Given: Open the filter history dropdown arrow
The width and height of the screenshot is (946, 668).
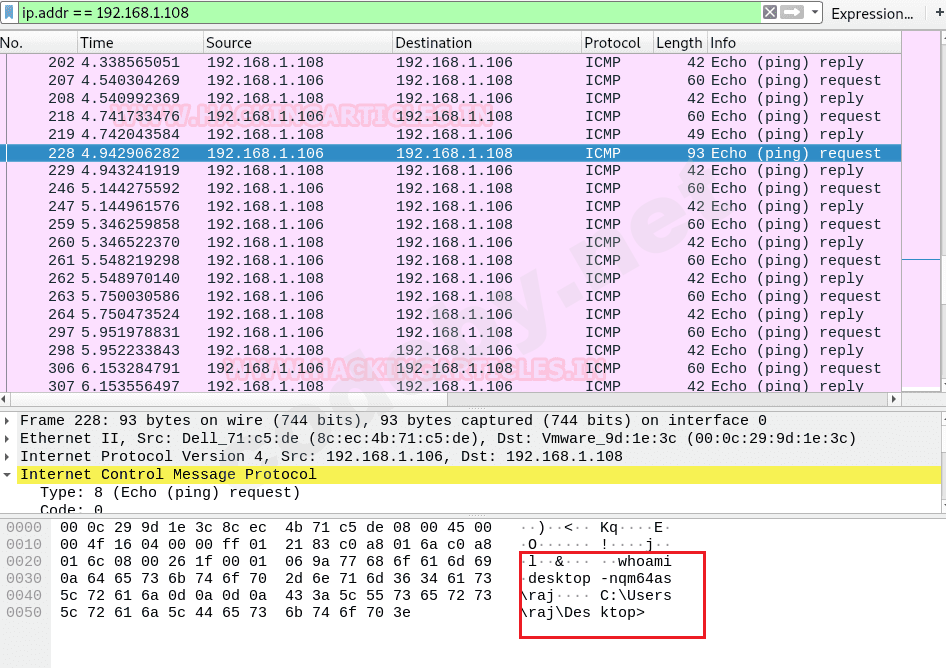Looking at the screenshot, I should pyautogui.click(x=814, y=12).
